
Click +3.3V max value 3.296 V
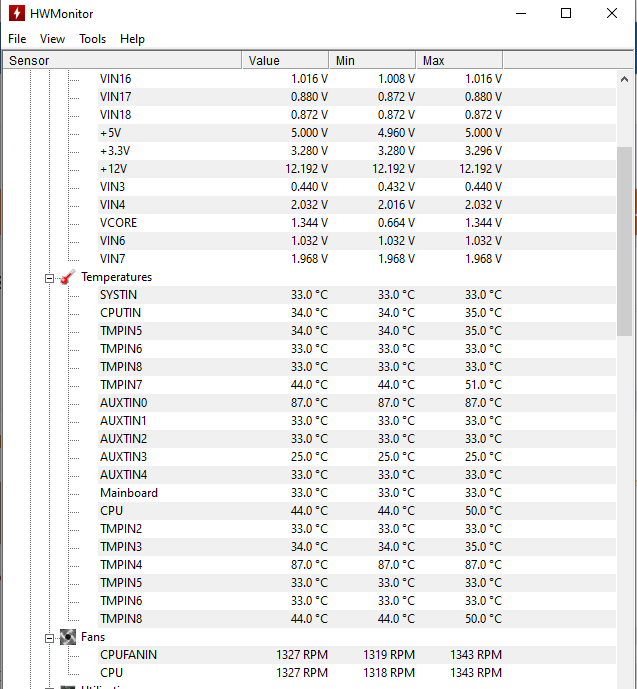483,151
